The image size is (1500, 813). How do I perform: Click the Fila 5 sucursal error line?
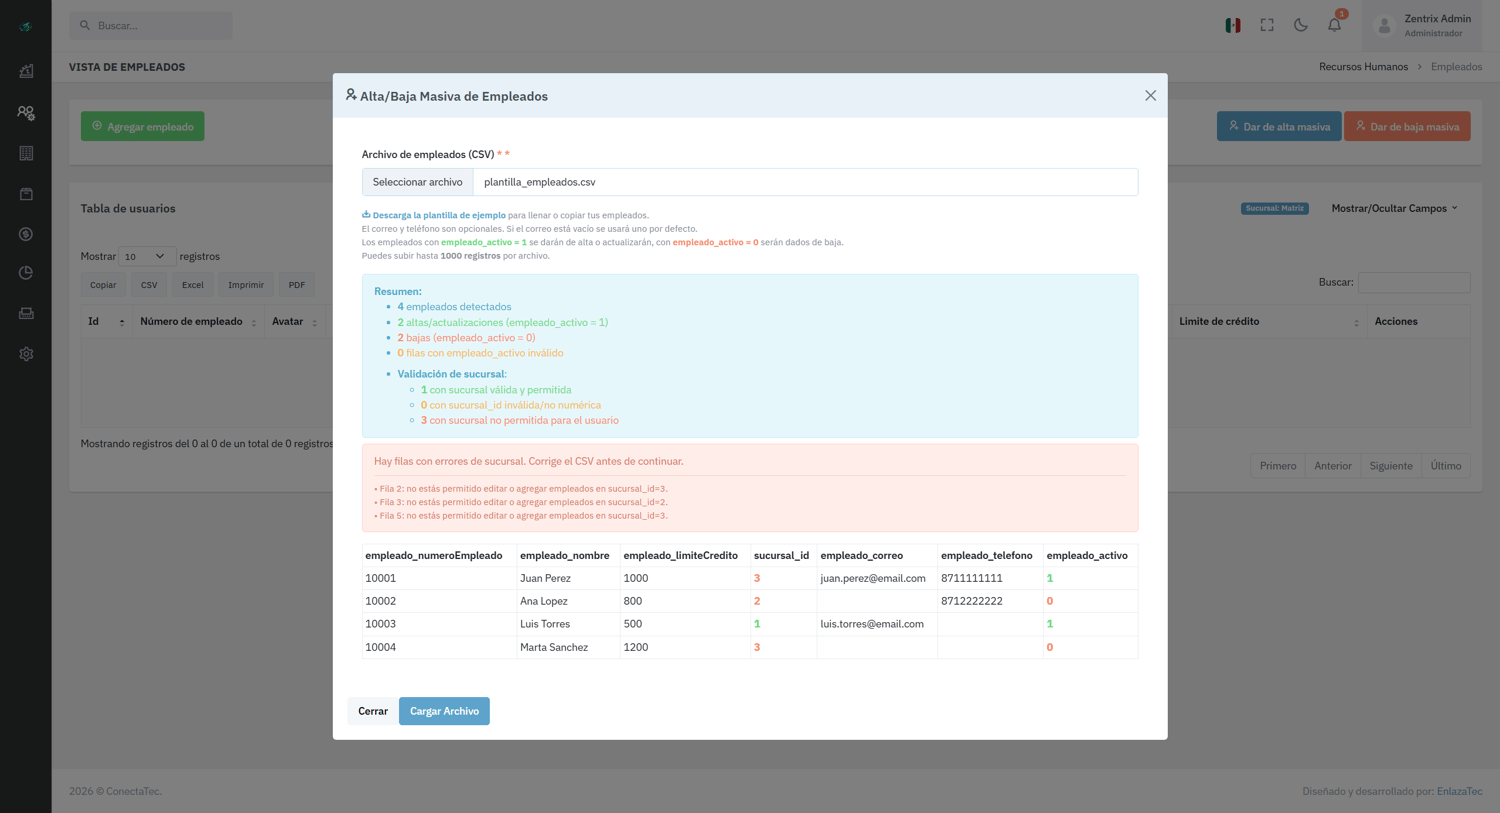coord(521,516)
